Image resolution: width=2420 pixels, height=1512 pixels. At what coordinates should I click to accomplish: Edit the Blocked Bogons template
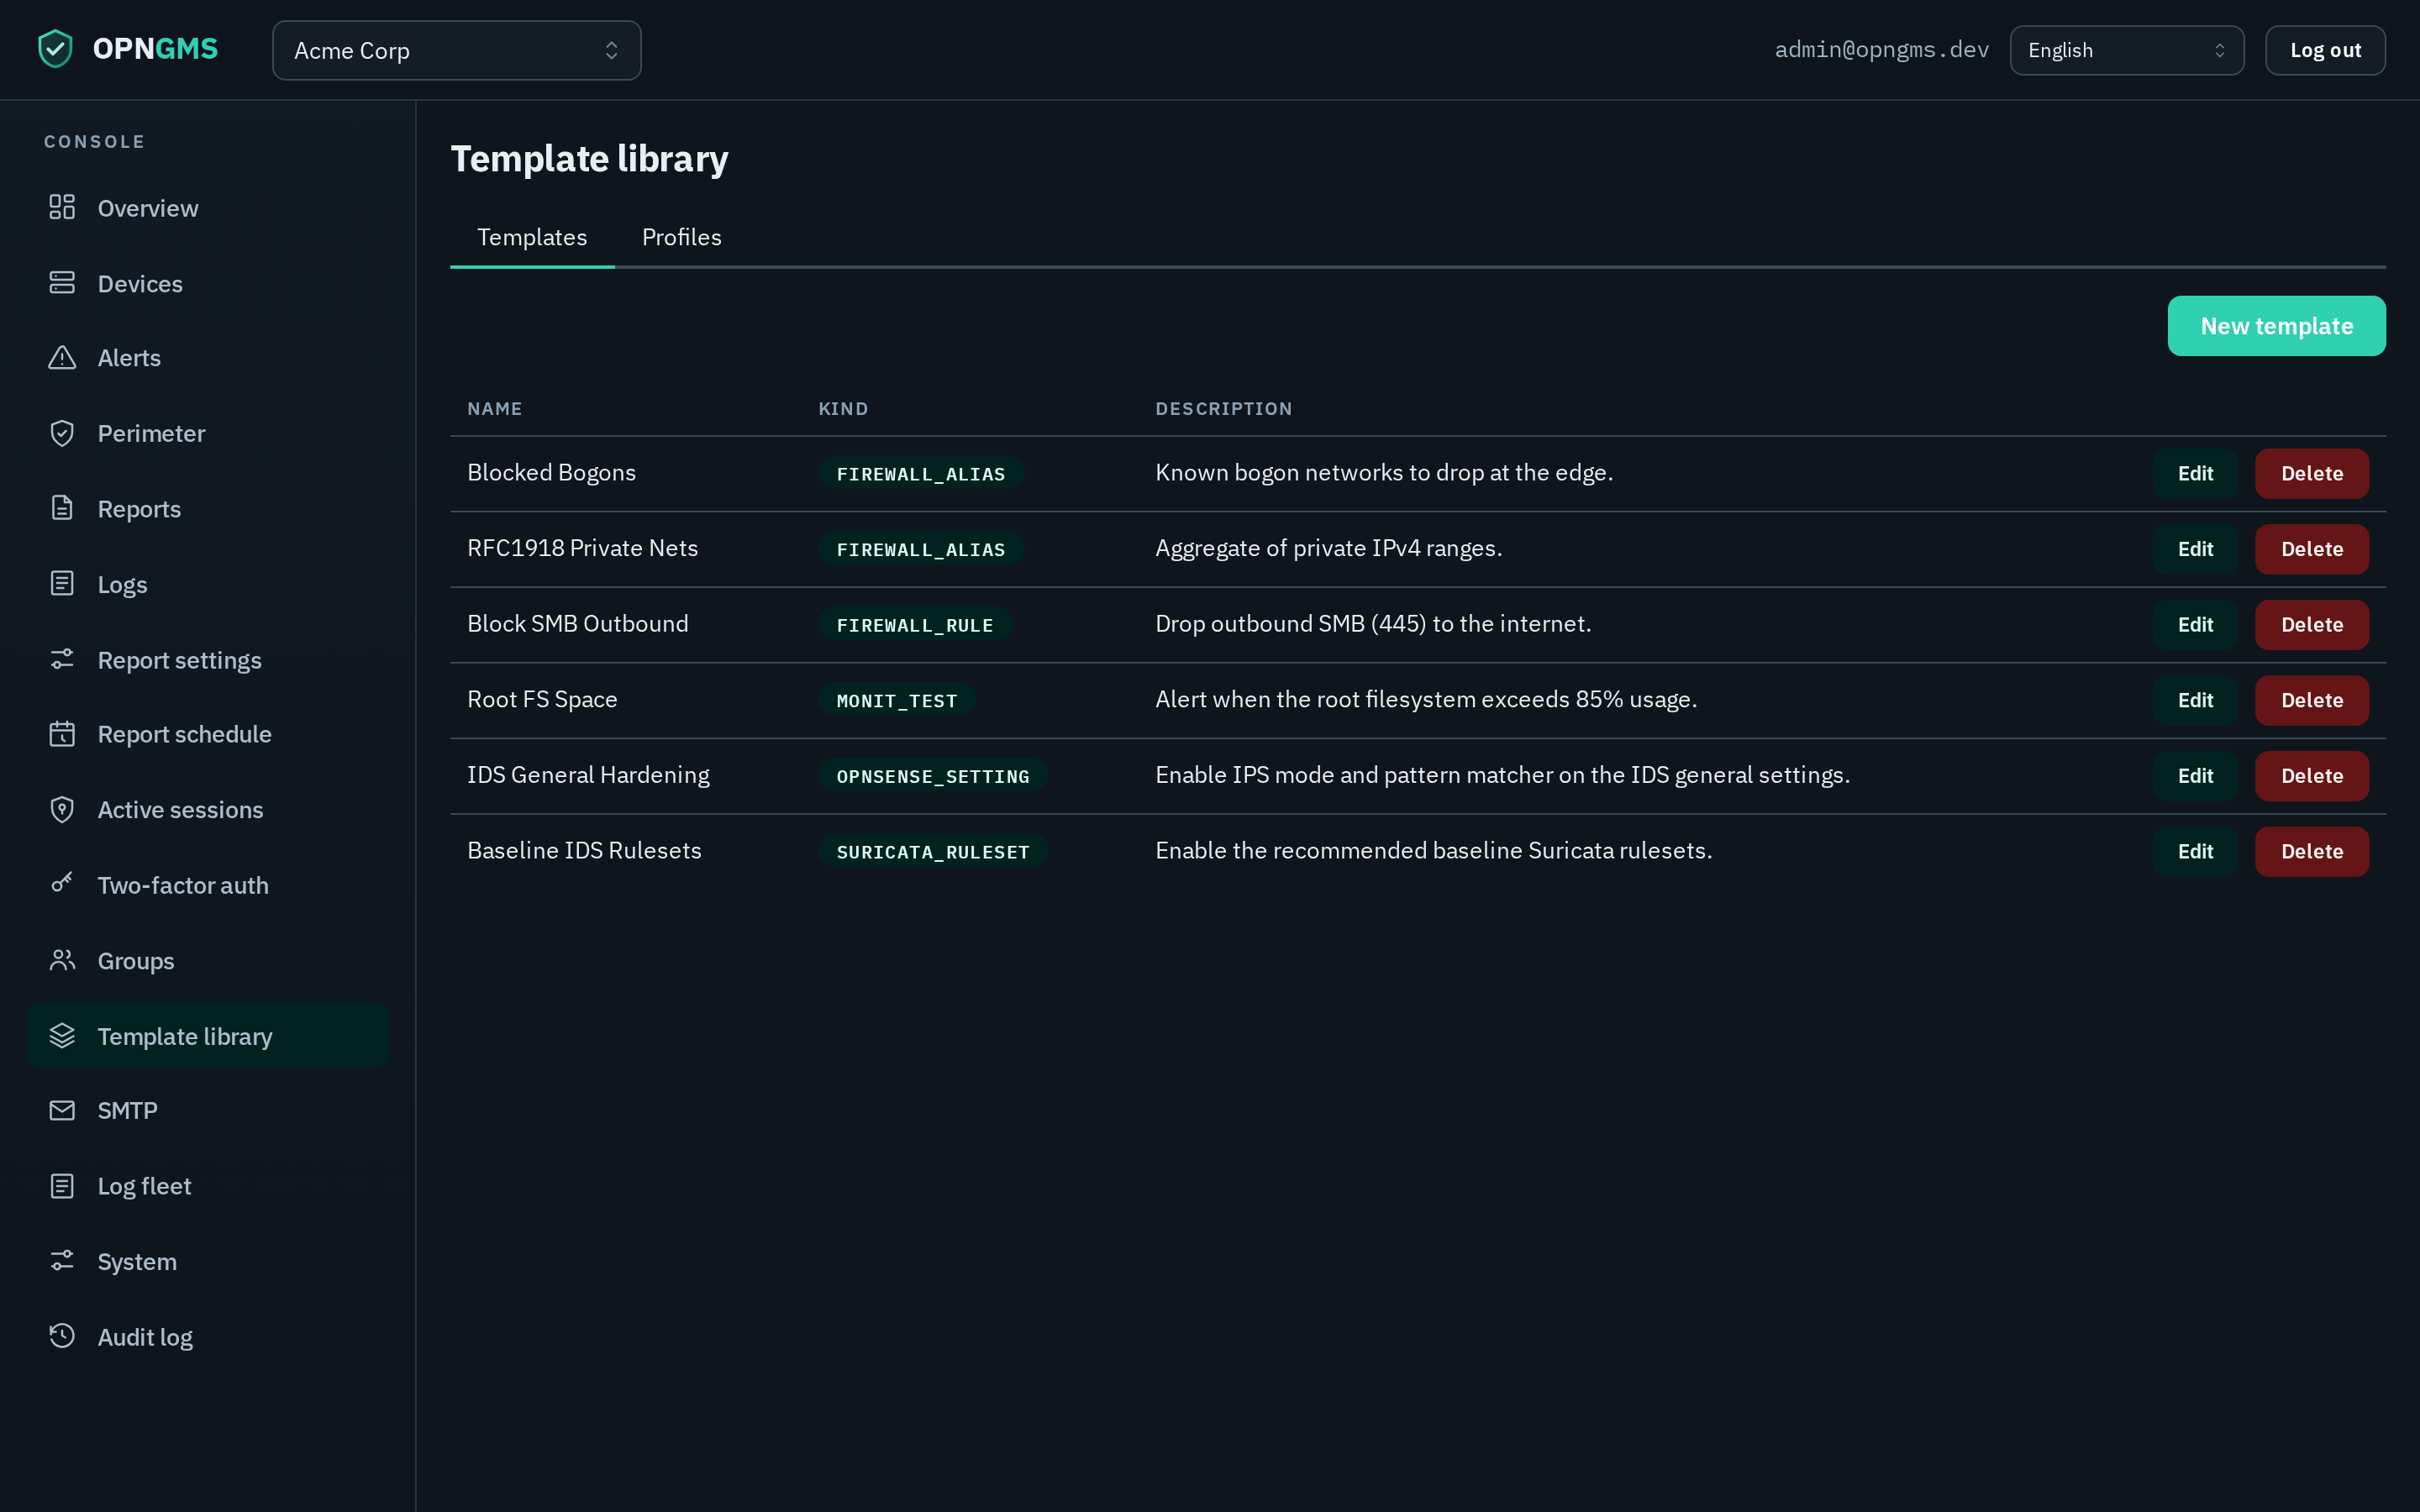[x=2195, y=473]
